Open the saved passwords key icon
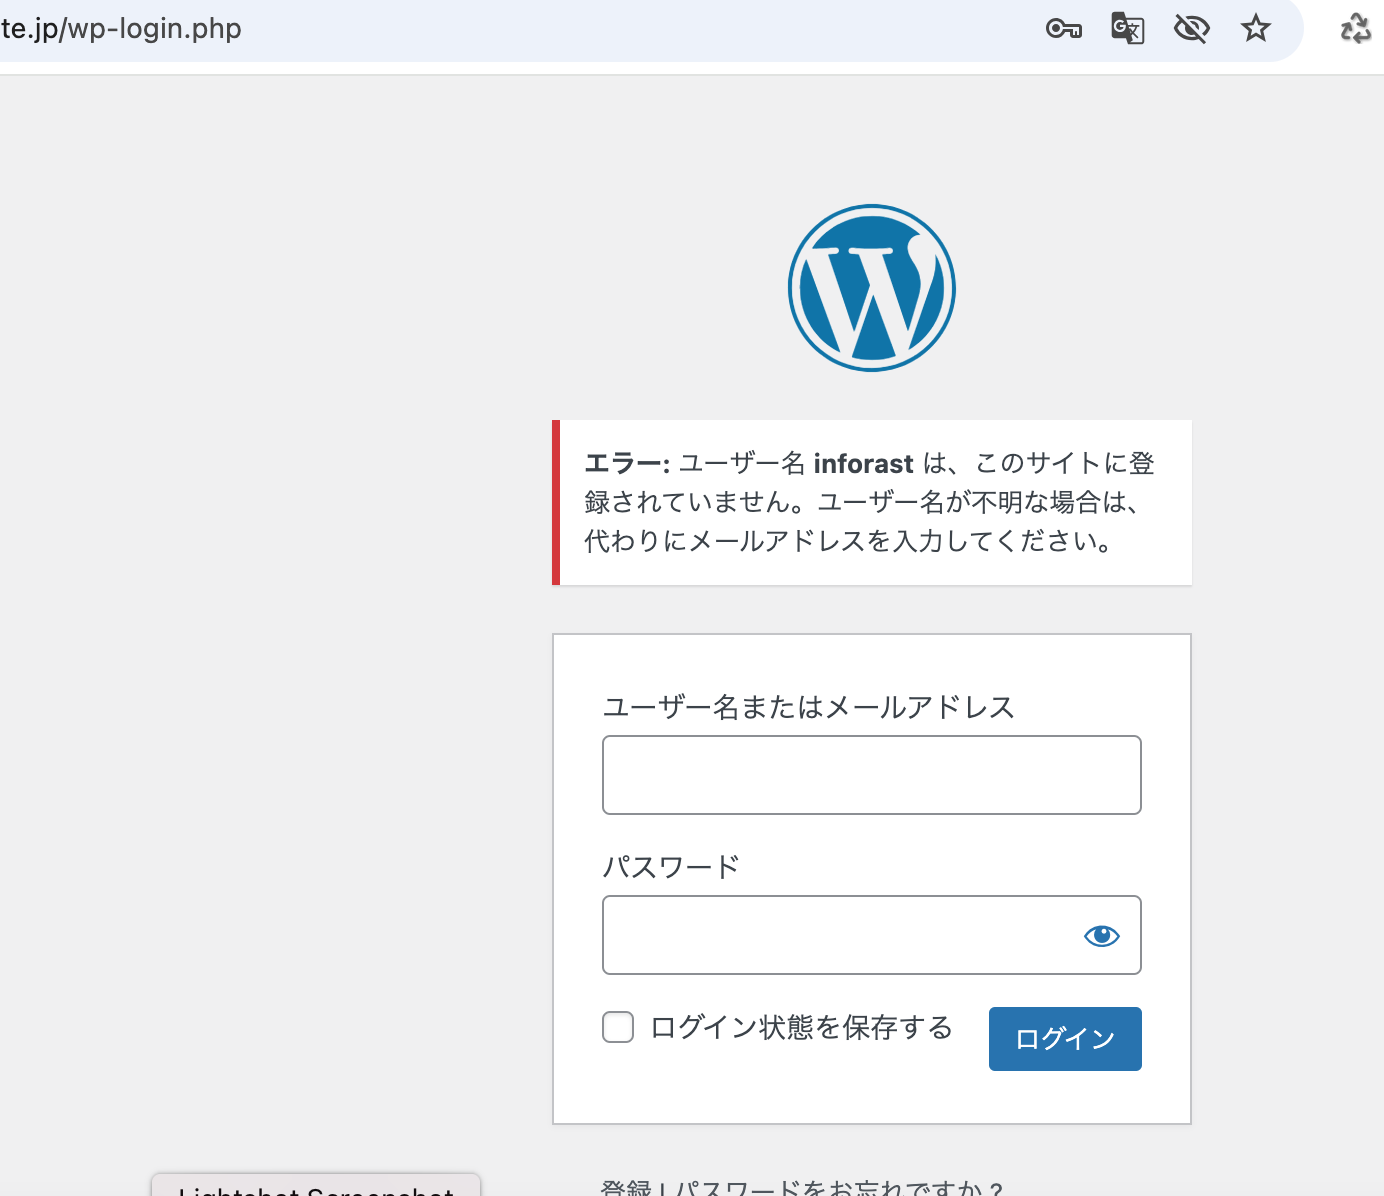The image size is (1384, 1196). tap(1063, 29)
